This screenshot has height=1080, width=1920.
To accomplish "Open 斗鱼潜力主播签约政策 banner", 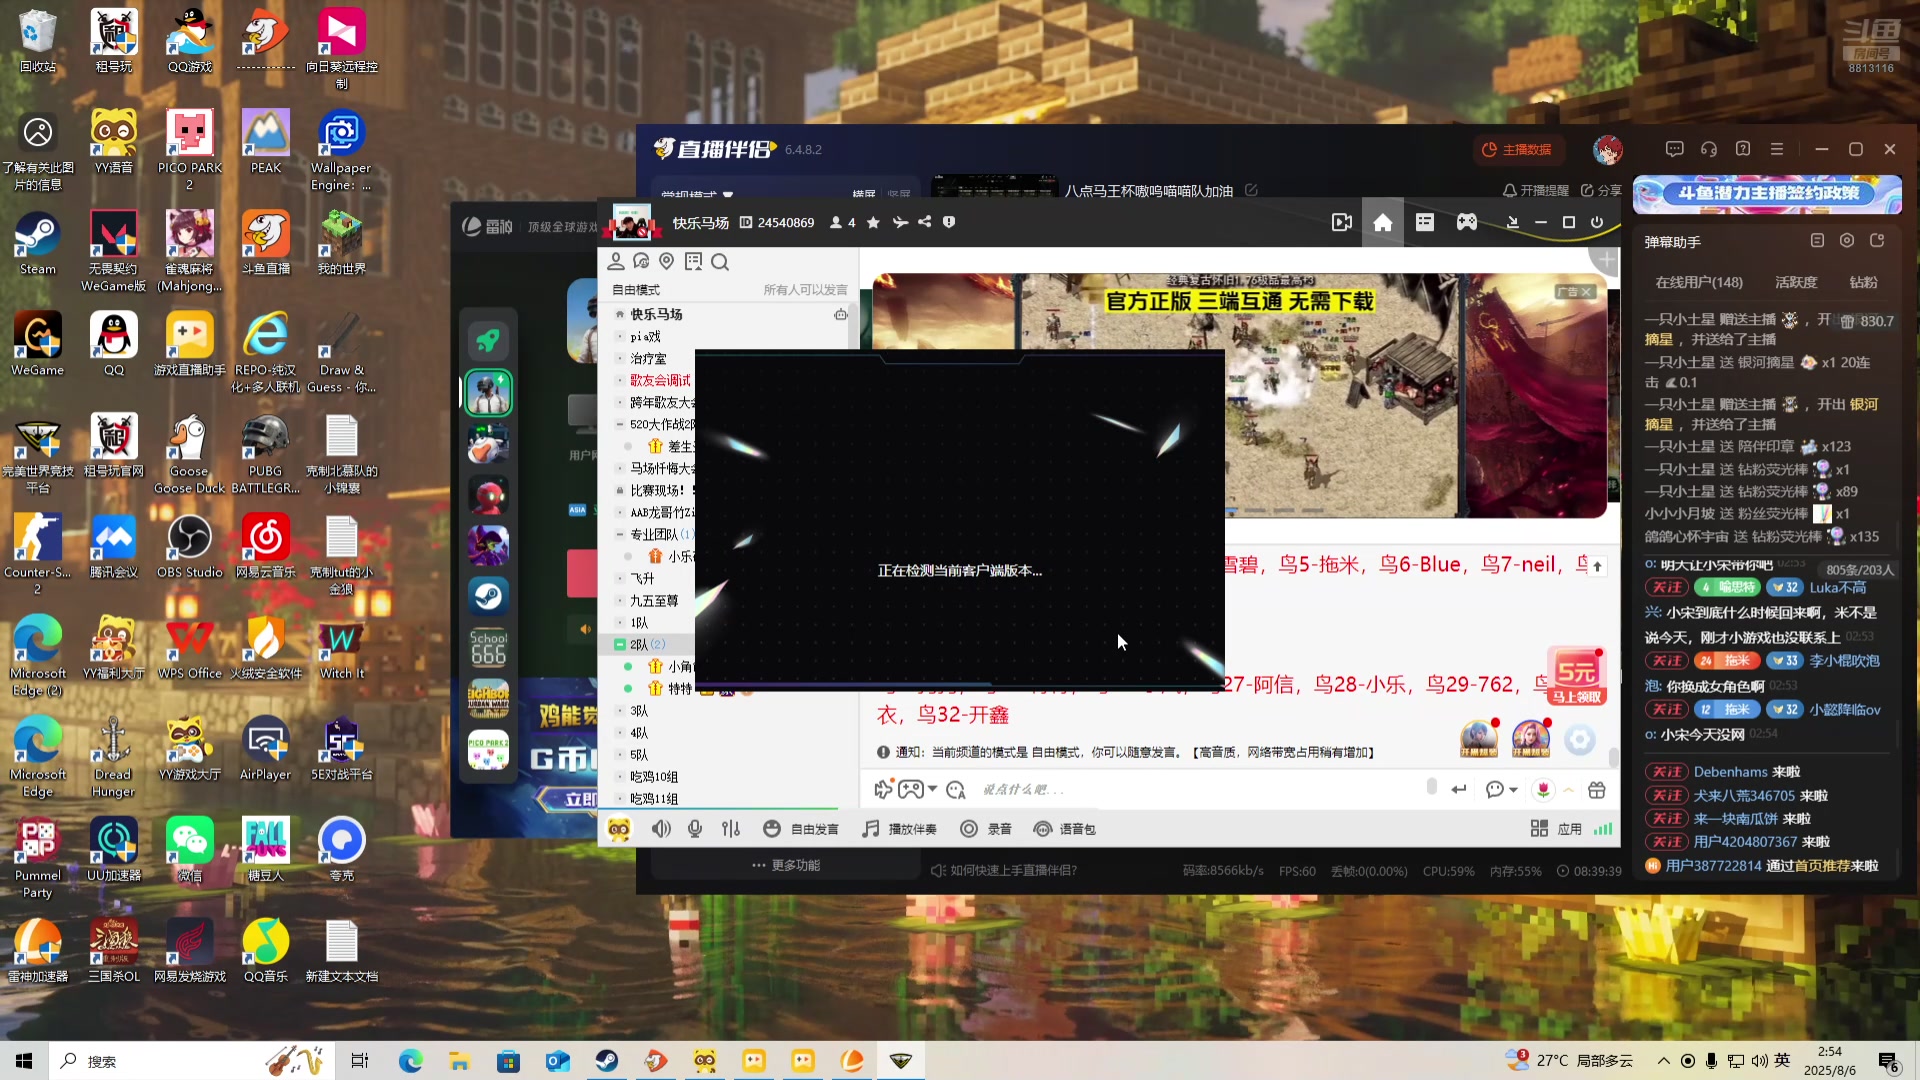I will (1767, 194).
